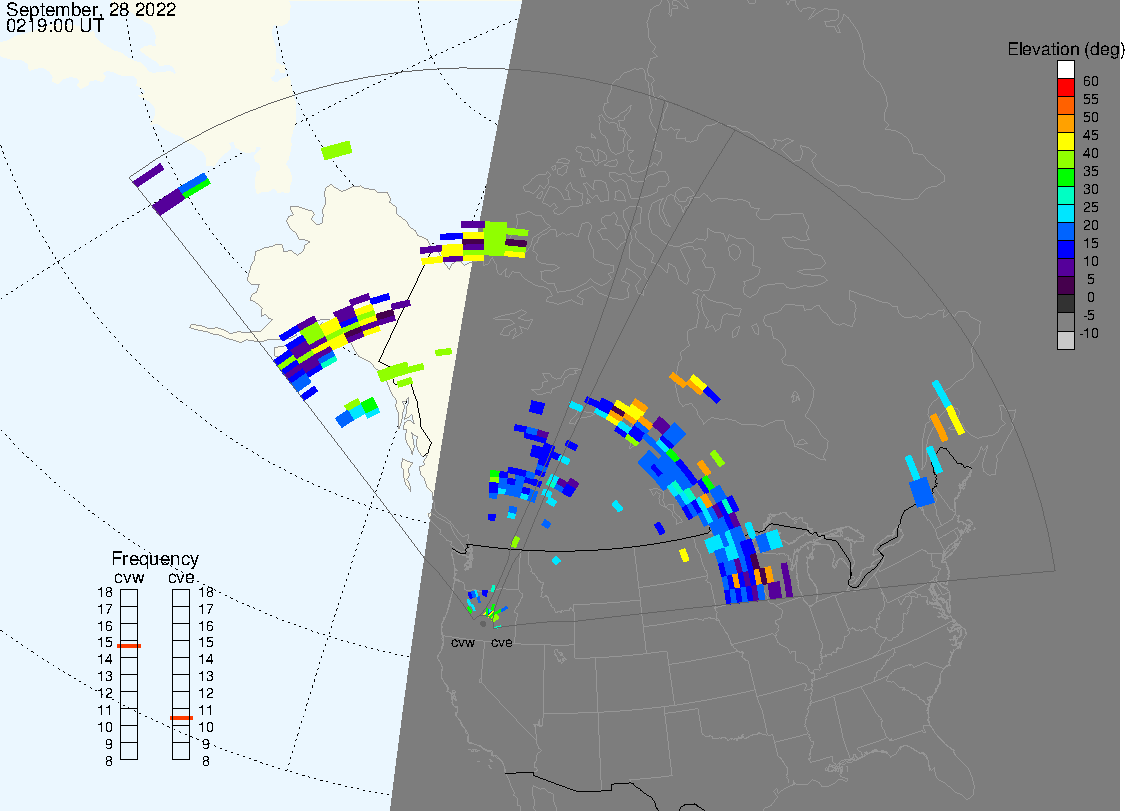1125x811 pixels.
Task: Click the gray radar station dot near cvw
Action: tap(483, 624)
